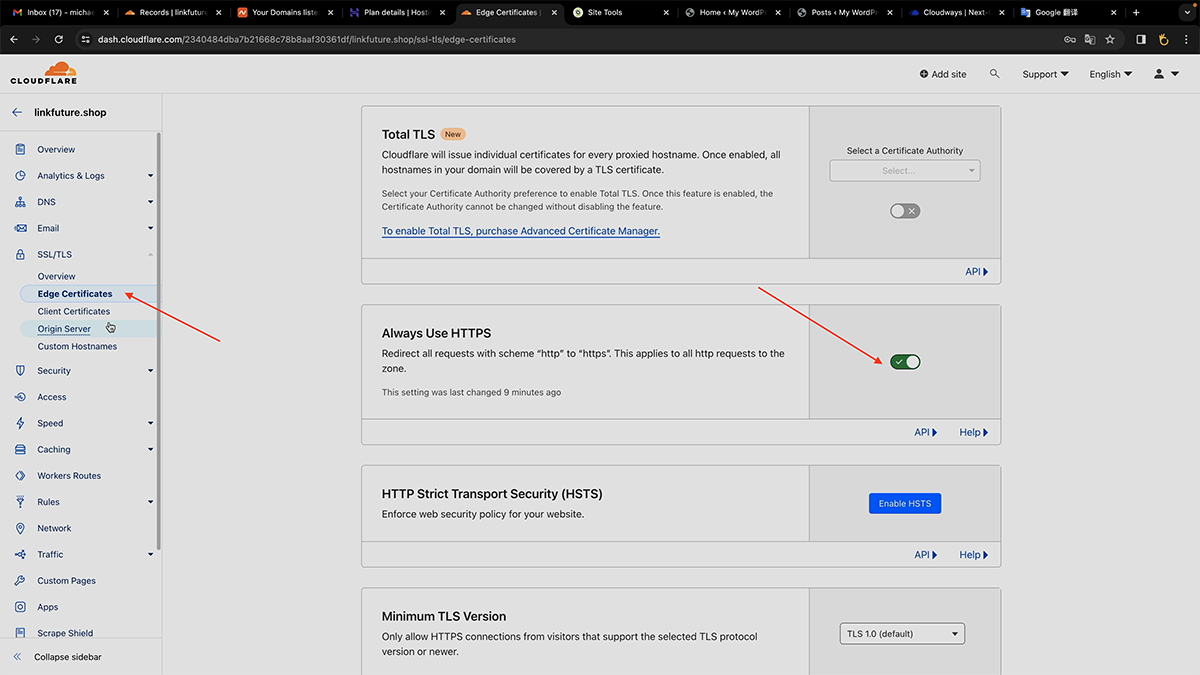The width and height of the screenshot is (1200, 675).
Task: Open the Help link under Always Use HTTPS
Action: [974, 433]
